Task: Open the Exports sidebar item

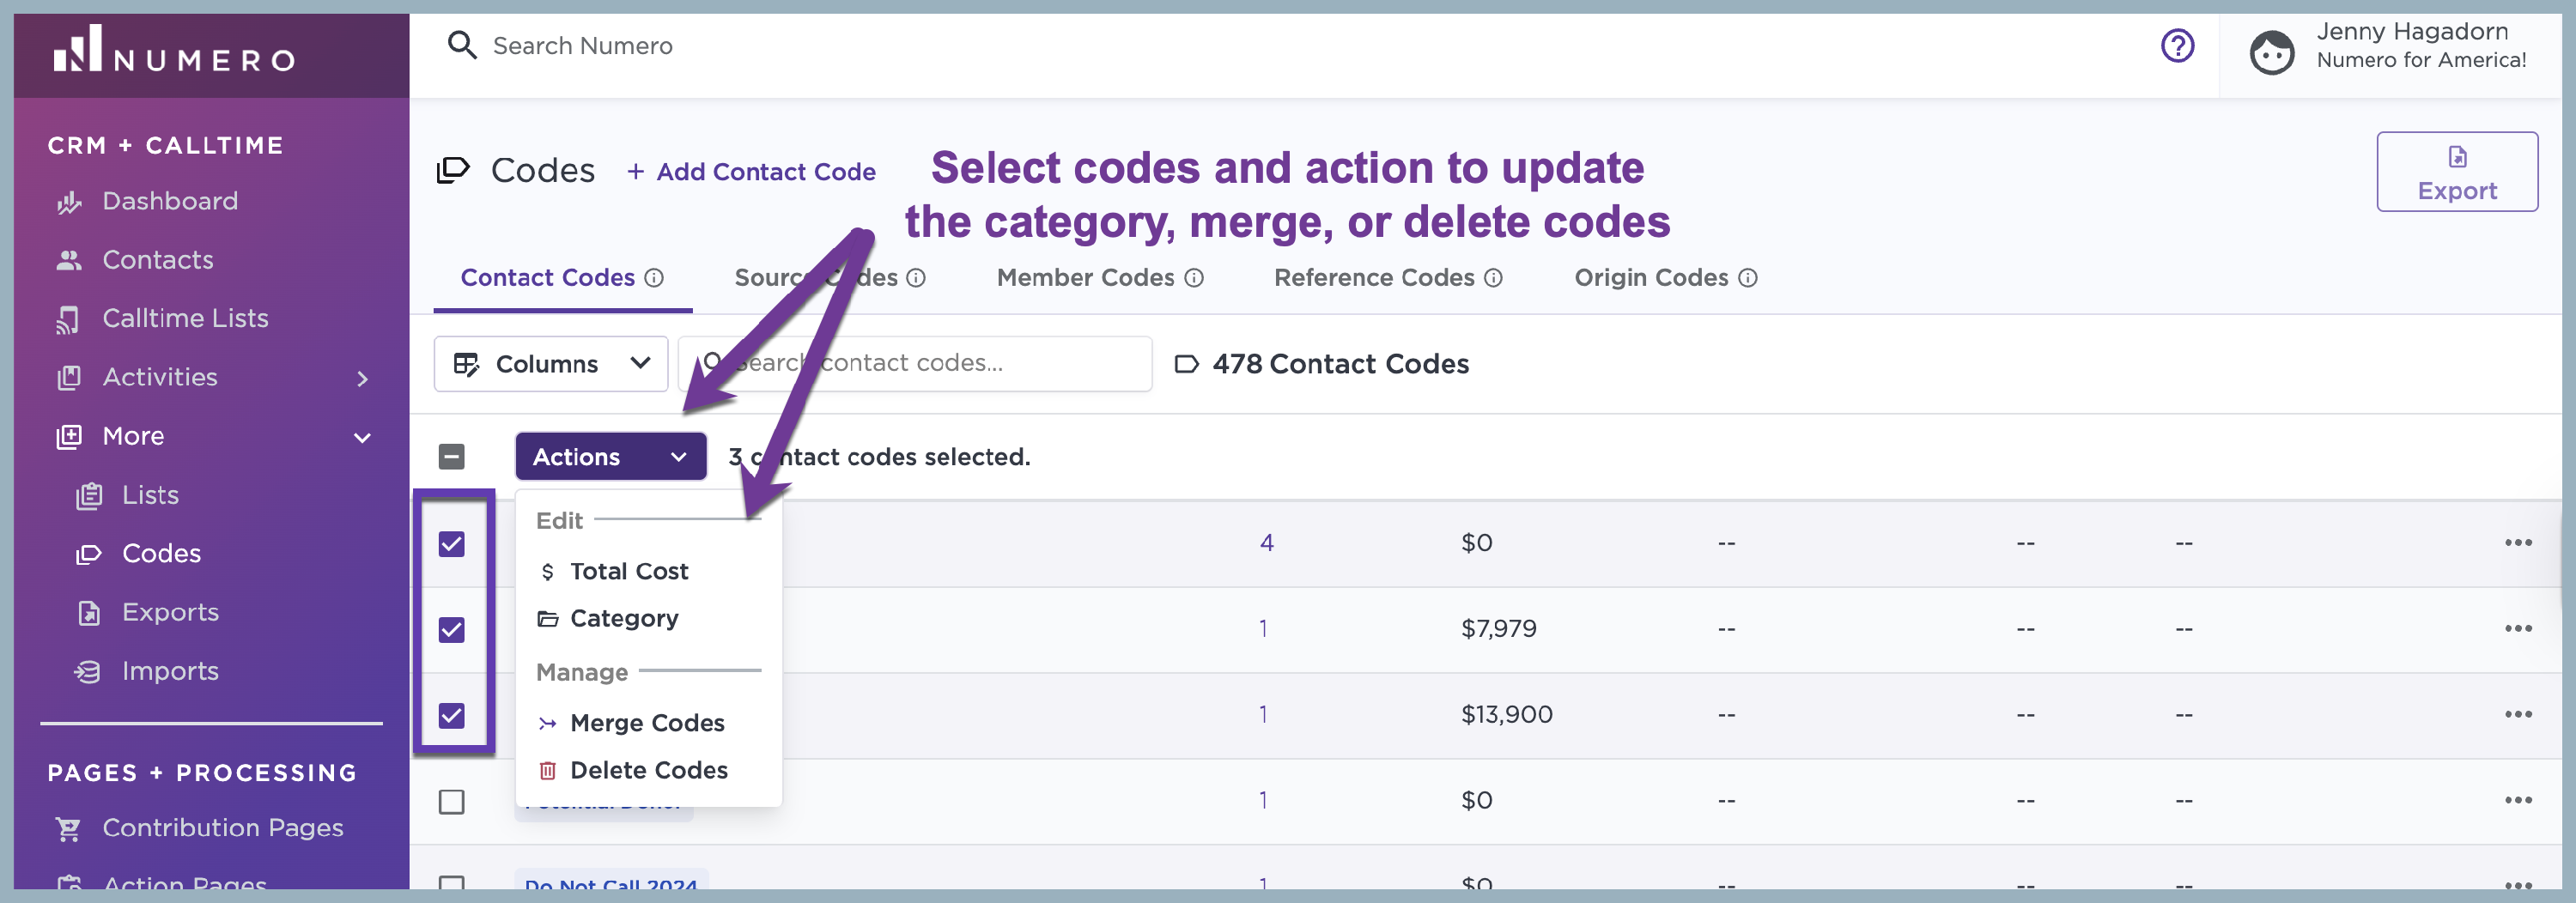Action: click(170, 612)
